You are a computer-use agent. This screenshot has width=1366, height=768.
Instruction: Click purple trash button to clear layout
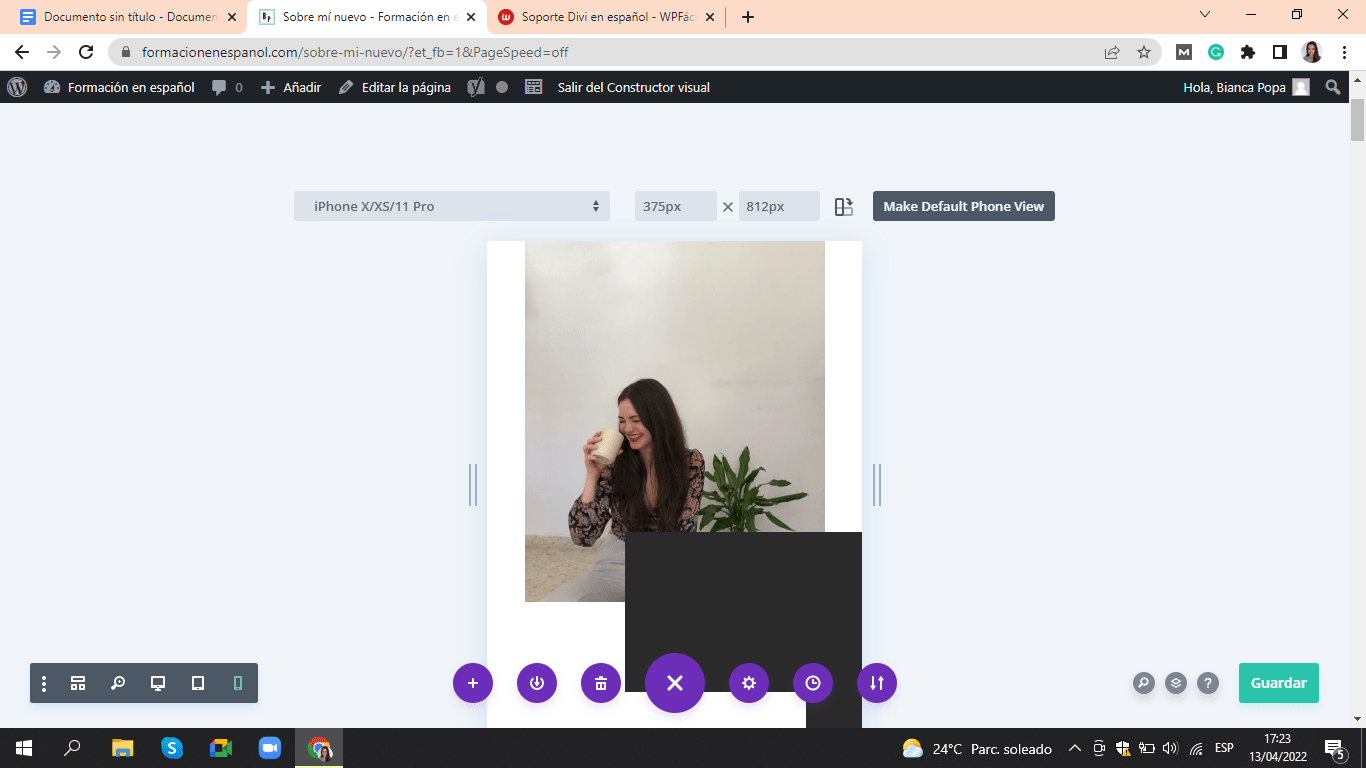pos(601,683)
